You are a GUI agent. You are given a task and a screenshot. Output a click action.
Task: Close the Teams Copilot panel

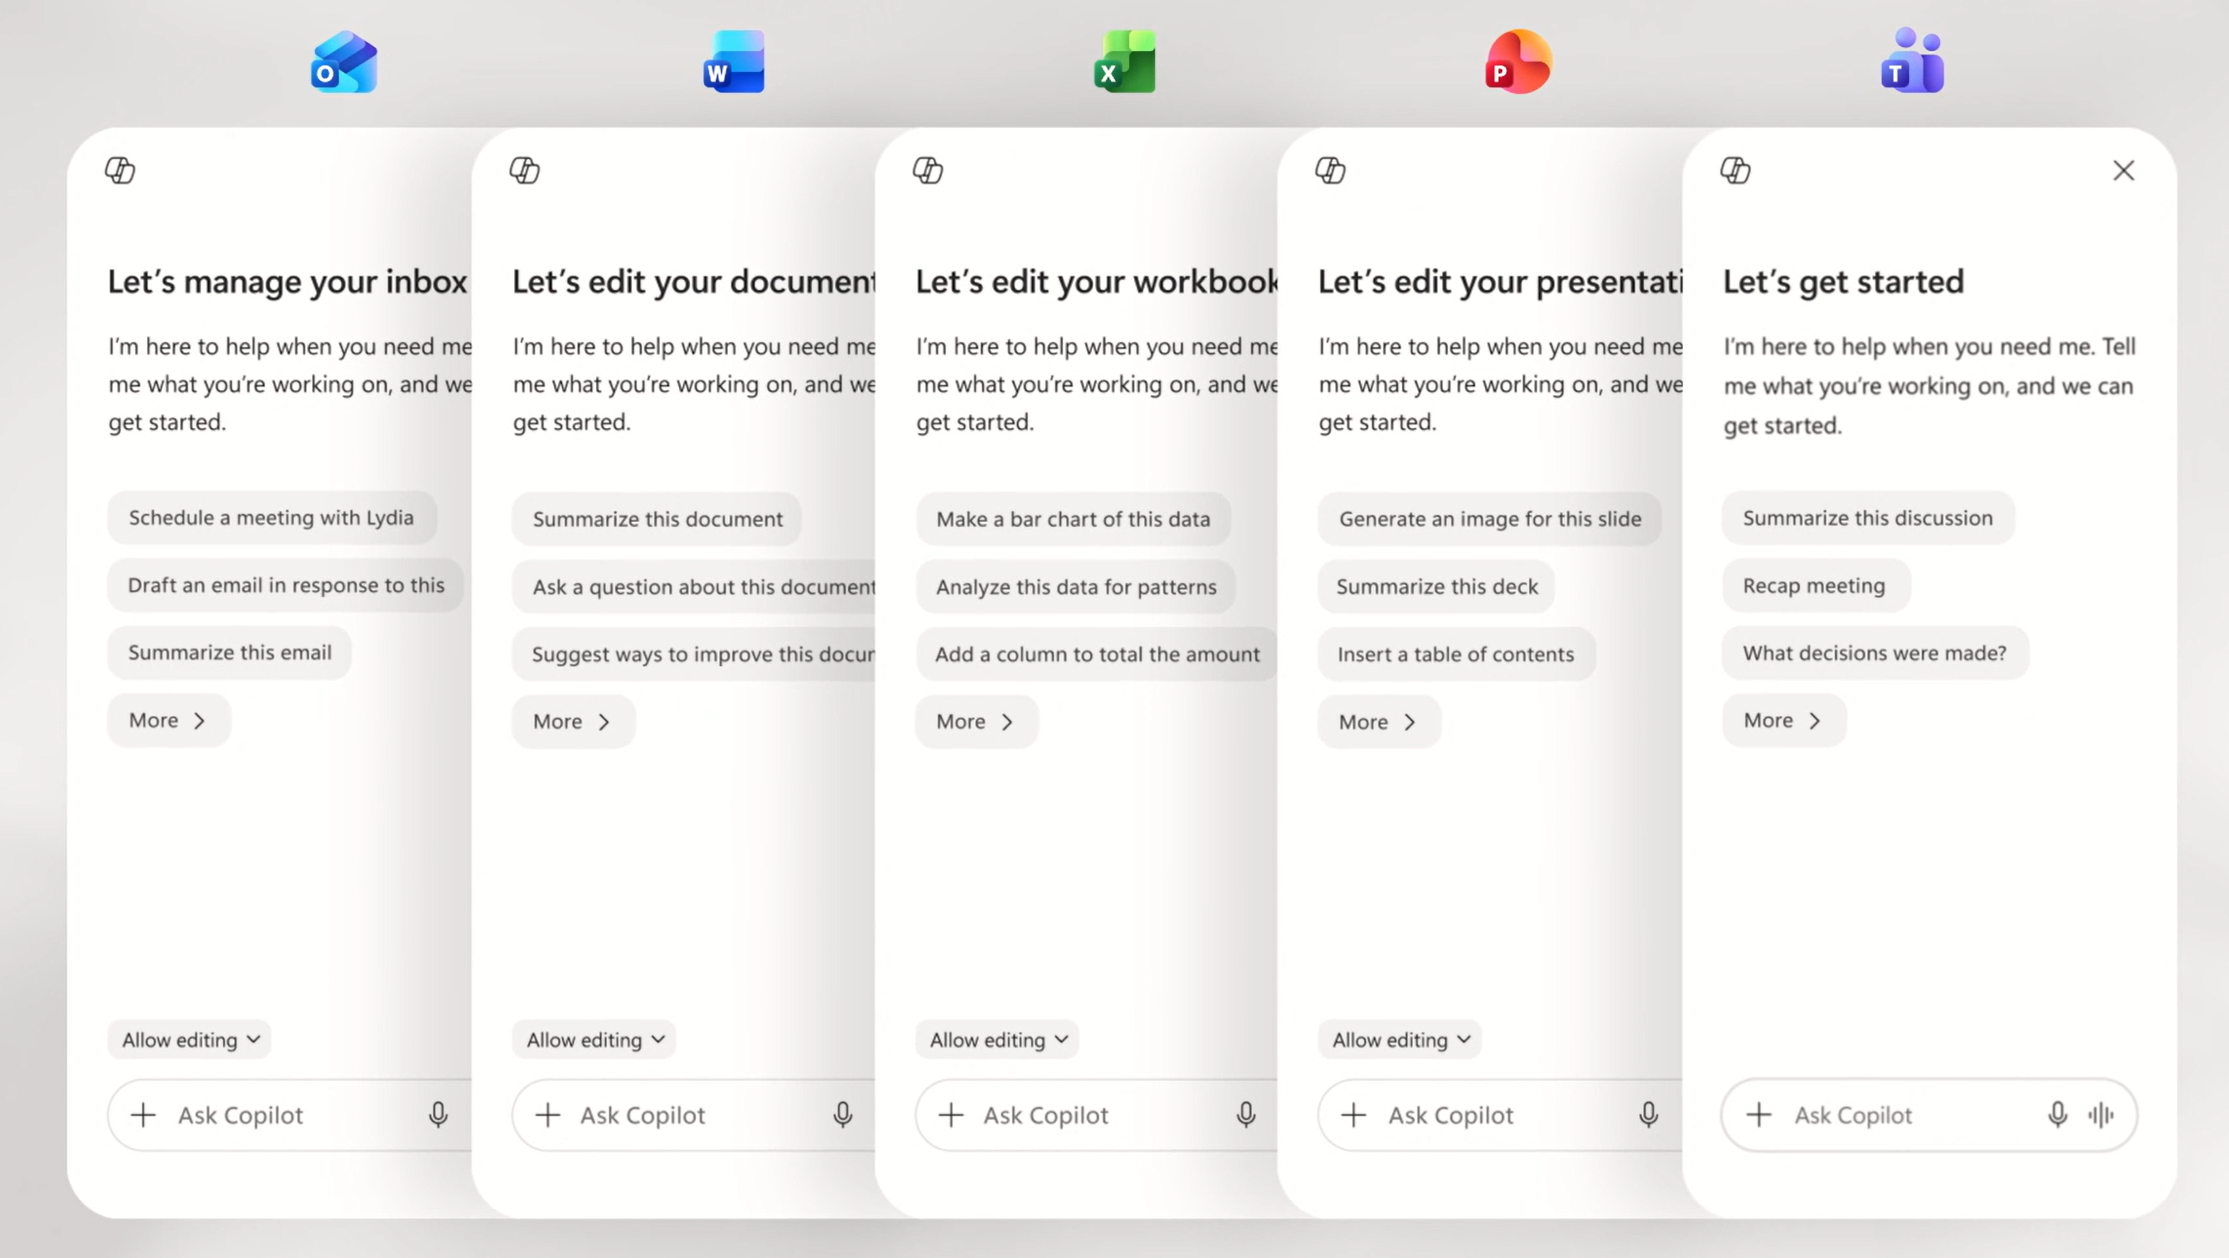point(2124,170)
